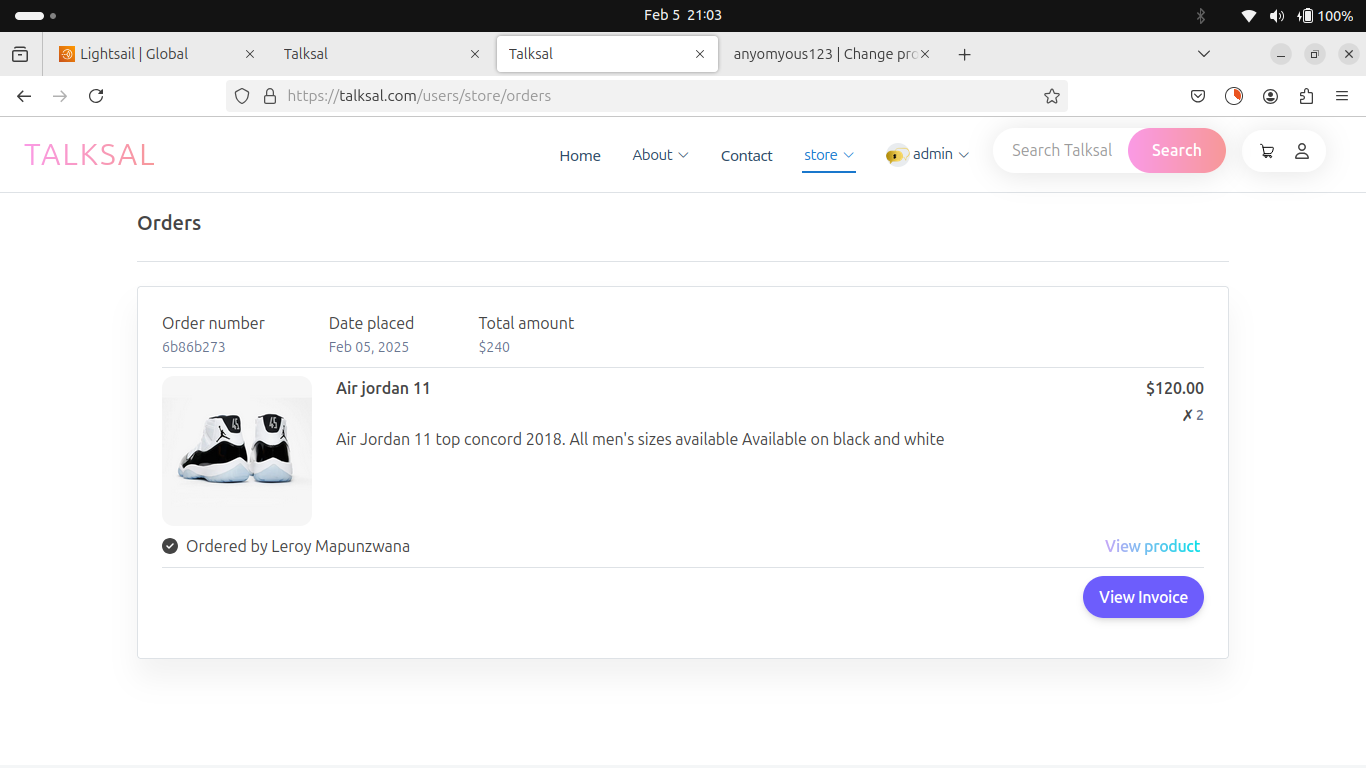Open the tracking protection shield icon
The width and height of the screenshot is (1366, 768).
[x=242, y=96]
